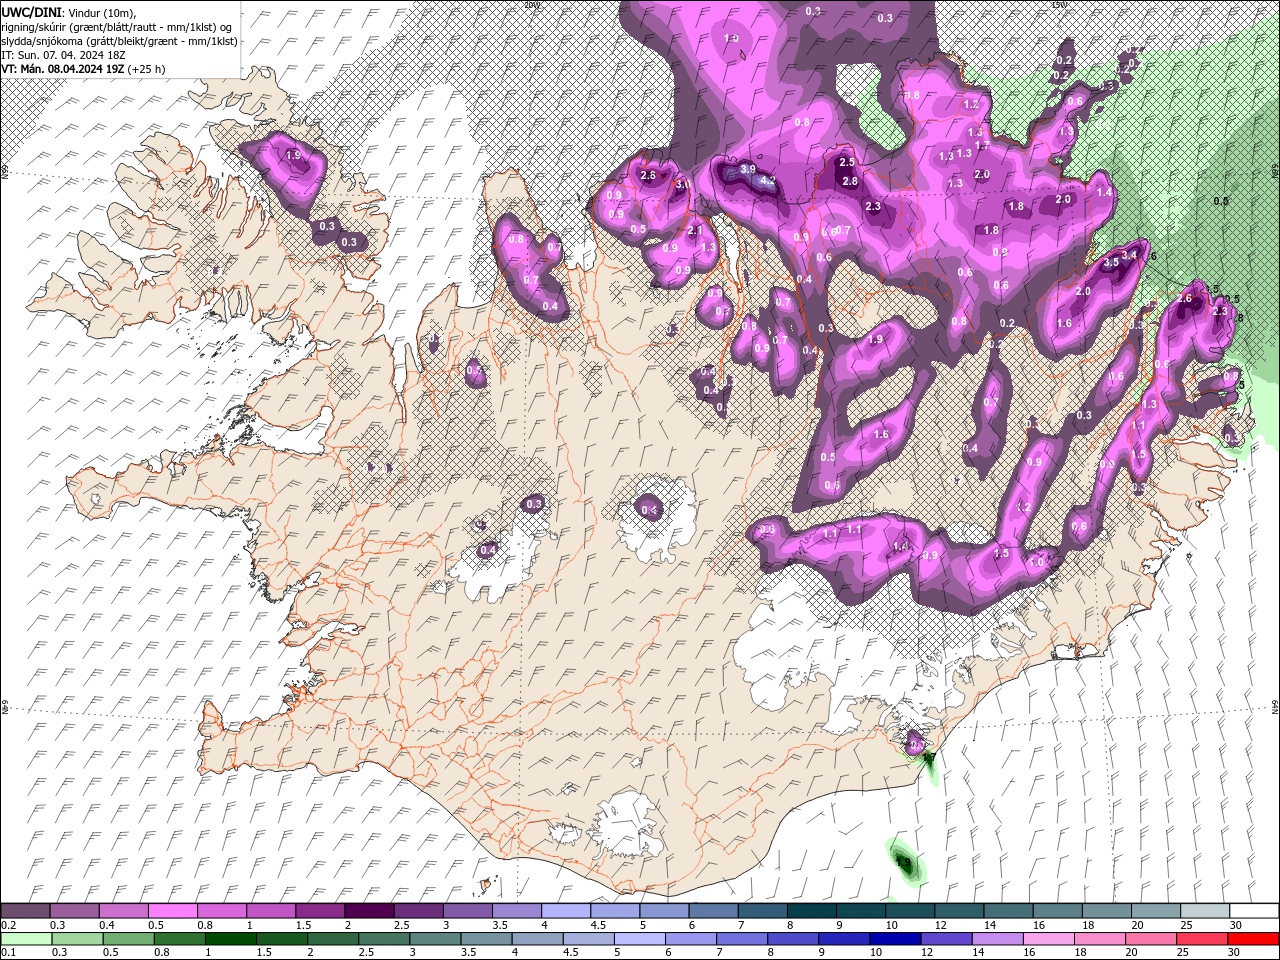Click the bright pink snow swatch starting at 0.5

point(172,911)
